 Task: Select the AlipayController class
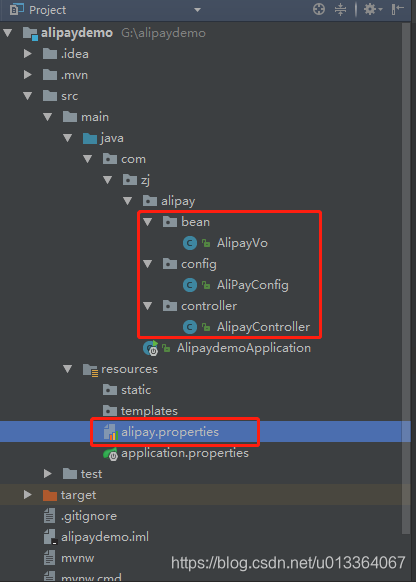(x=263, y=327)
